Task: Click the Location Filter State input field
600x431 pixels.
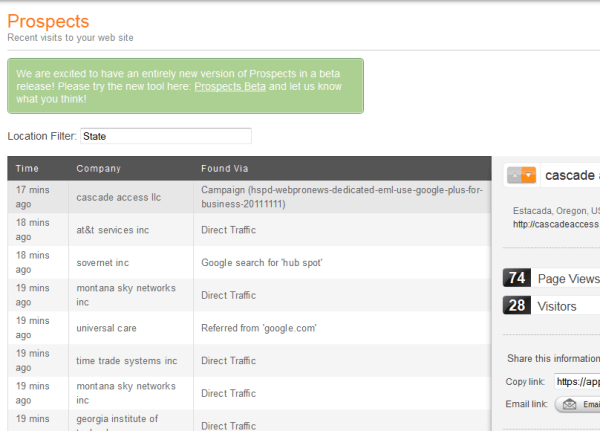Action: [166, 136]
